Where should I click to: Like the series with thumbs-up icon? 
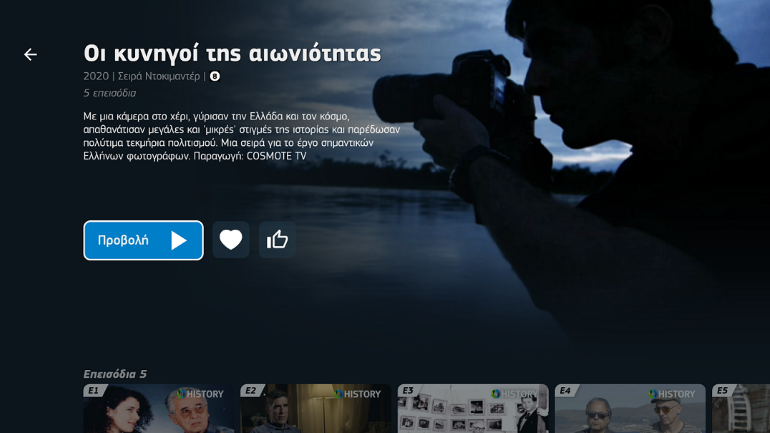pos(277,240)
